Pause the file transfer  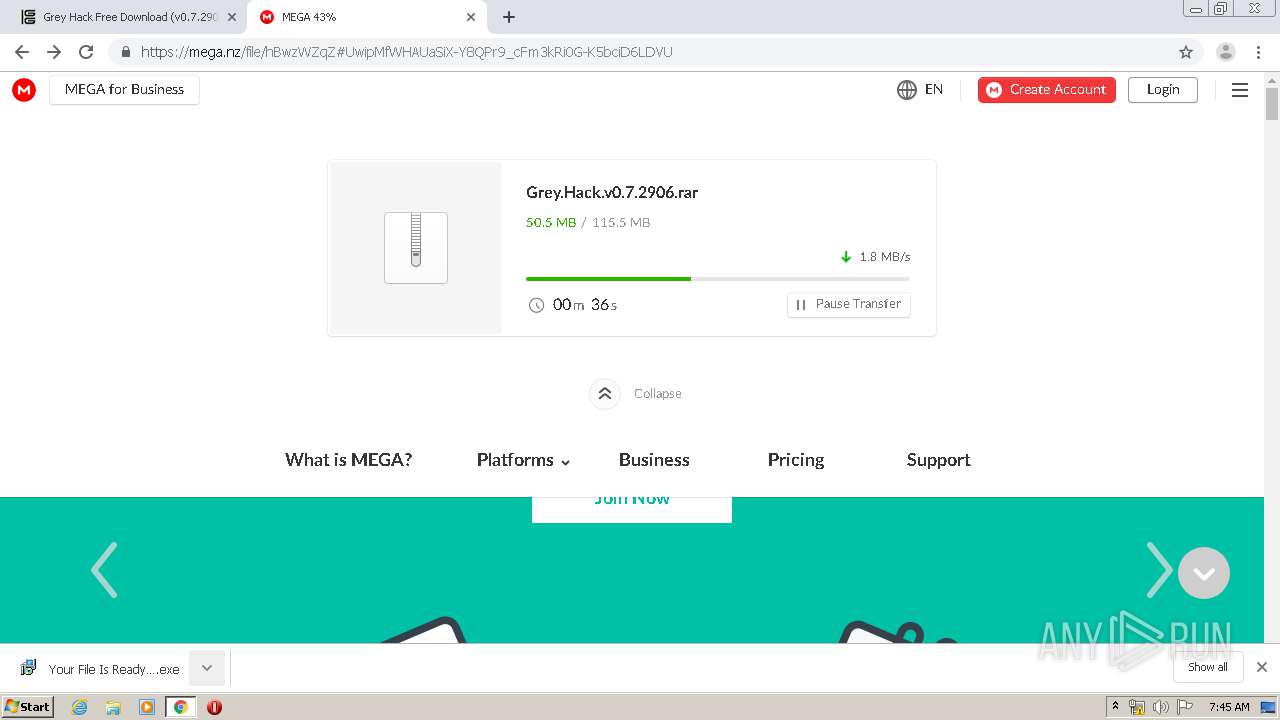849,304
